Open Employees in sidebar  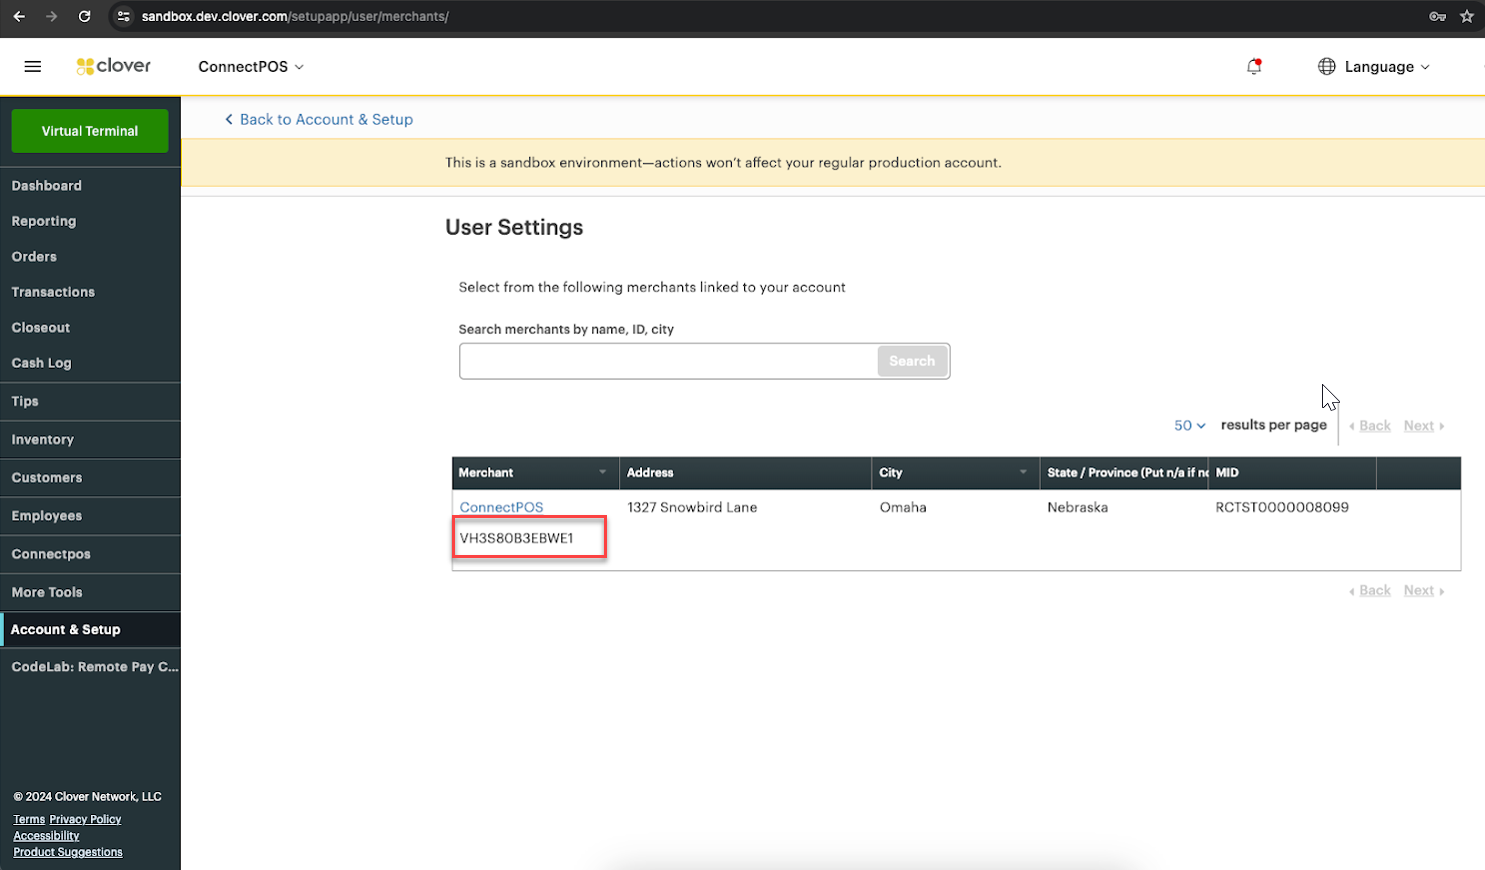click(x=90, y=516)
